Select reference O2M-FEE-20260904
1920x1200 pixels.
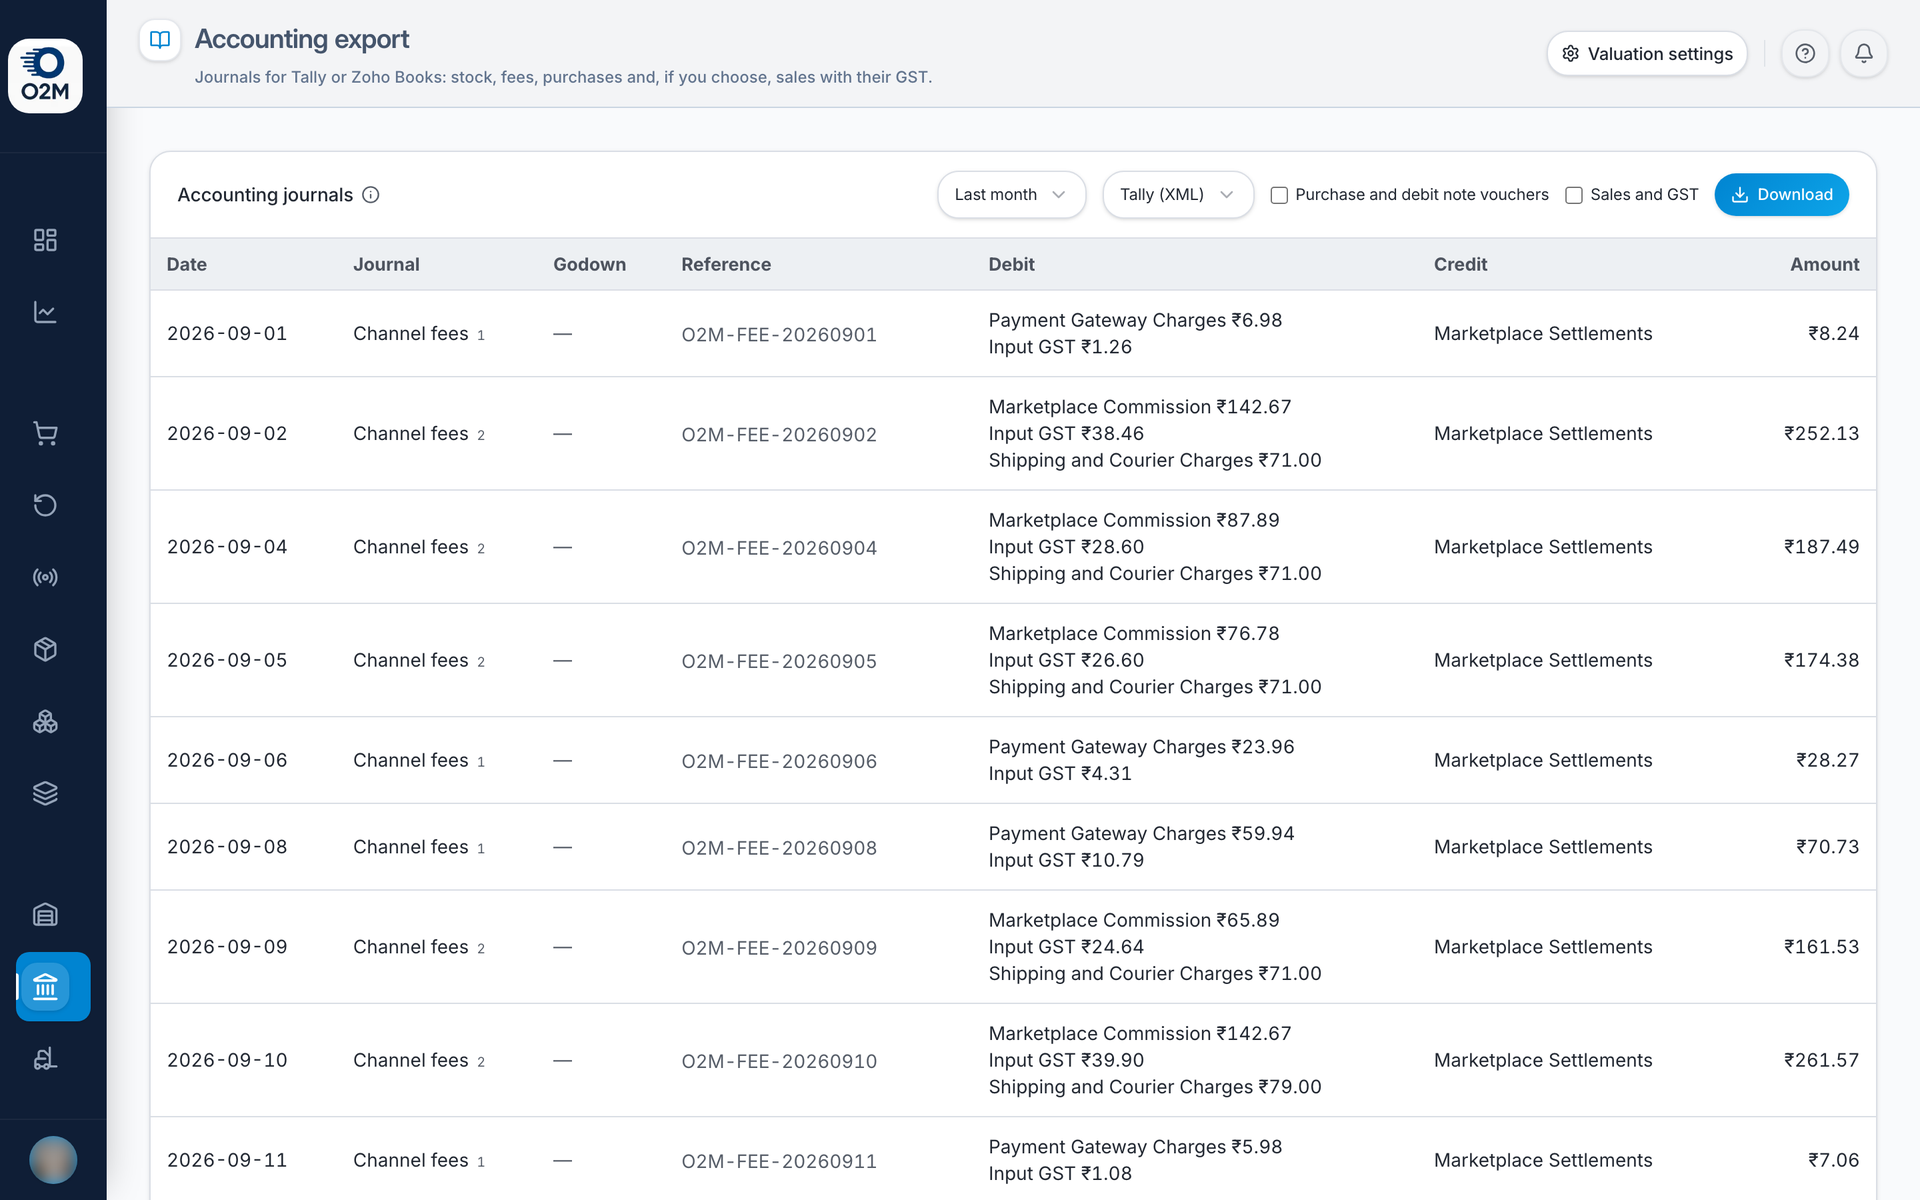(779, 548)
